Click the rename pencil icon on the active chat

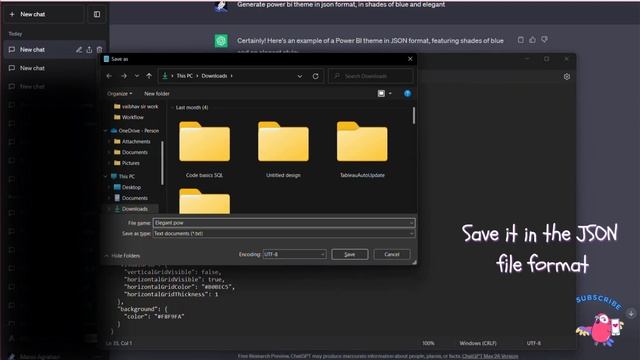point(79,50)
